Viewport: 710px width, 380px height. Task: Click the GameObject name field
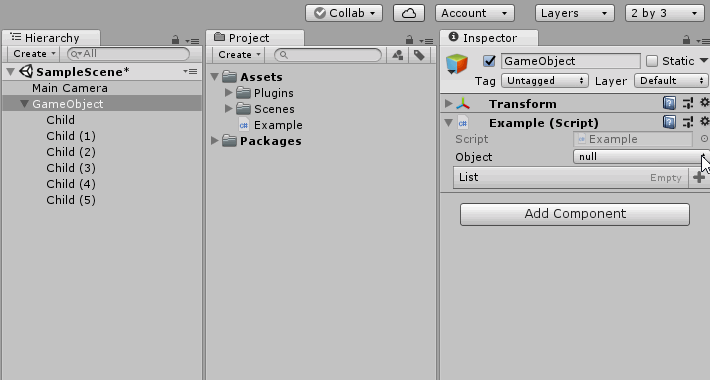tap(571, 61)
